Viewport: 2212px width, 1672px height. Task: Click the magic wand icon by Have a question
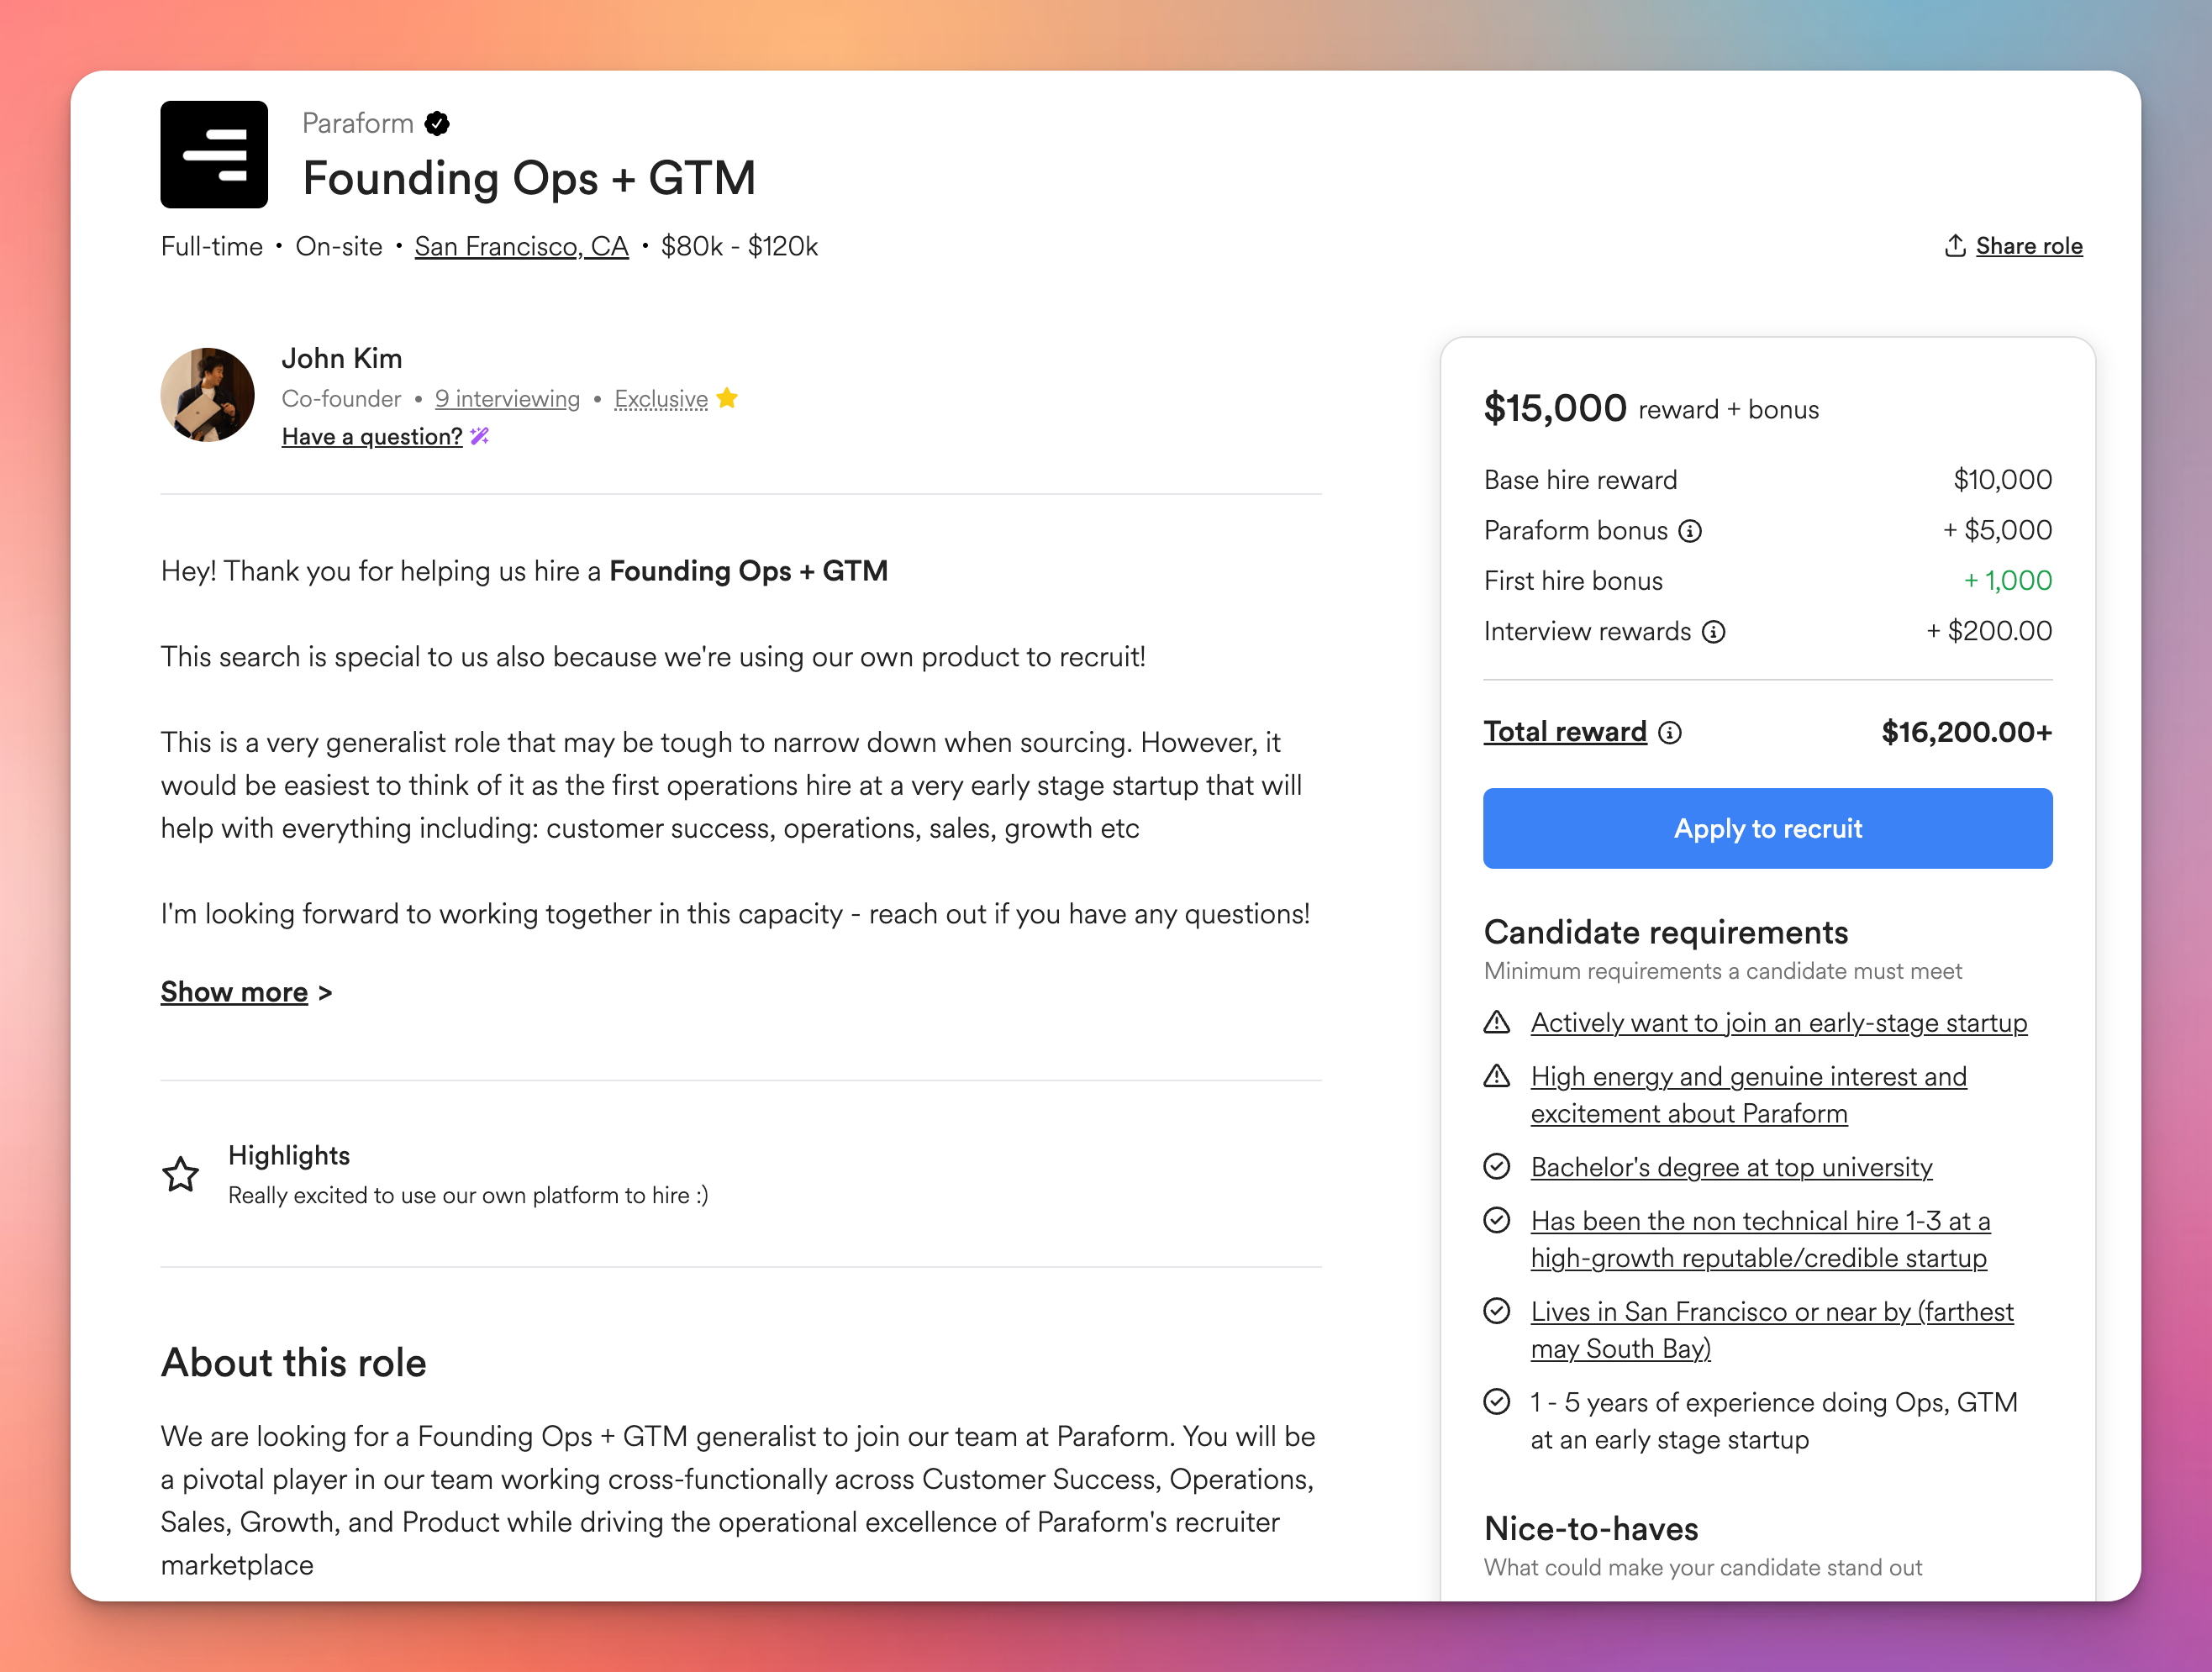click(480, 437)
